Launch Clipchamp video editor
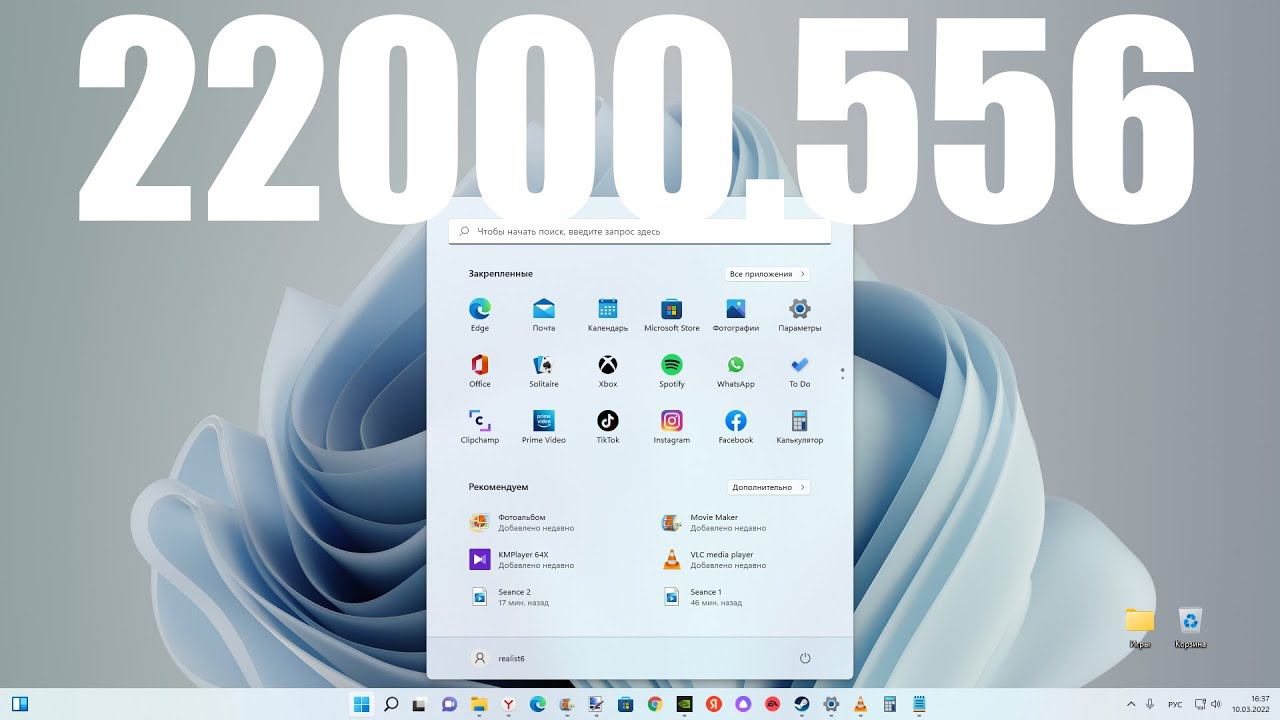1280x720 pixels. pos(480,426)
